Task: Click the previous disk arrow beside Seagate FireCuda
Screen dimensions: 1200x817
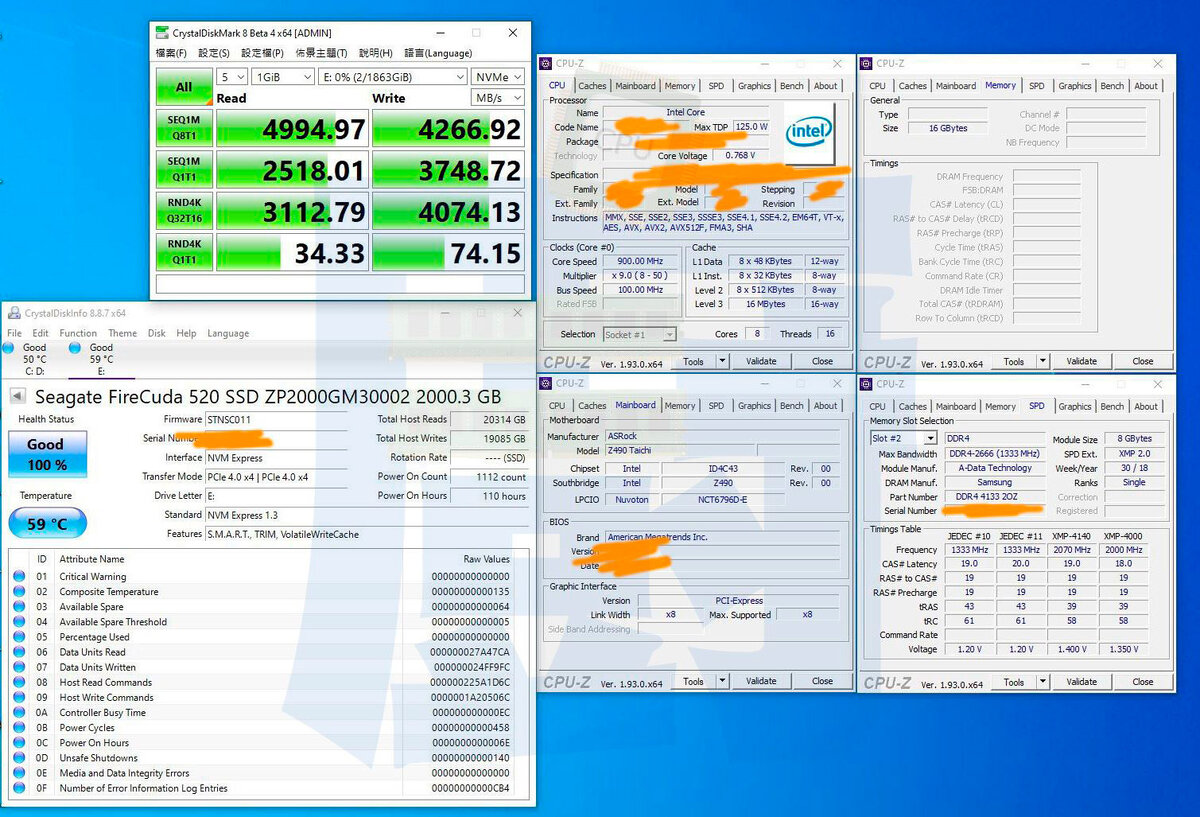Action: tap(18, 396)
